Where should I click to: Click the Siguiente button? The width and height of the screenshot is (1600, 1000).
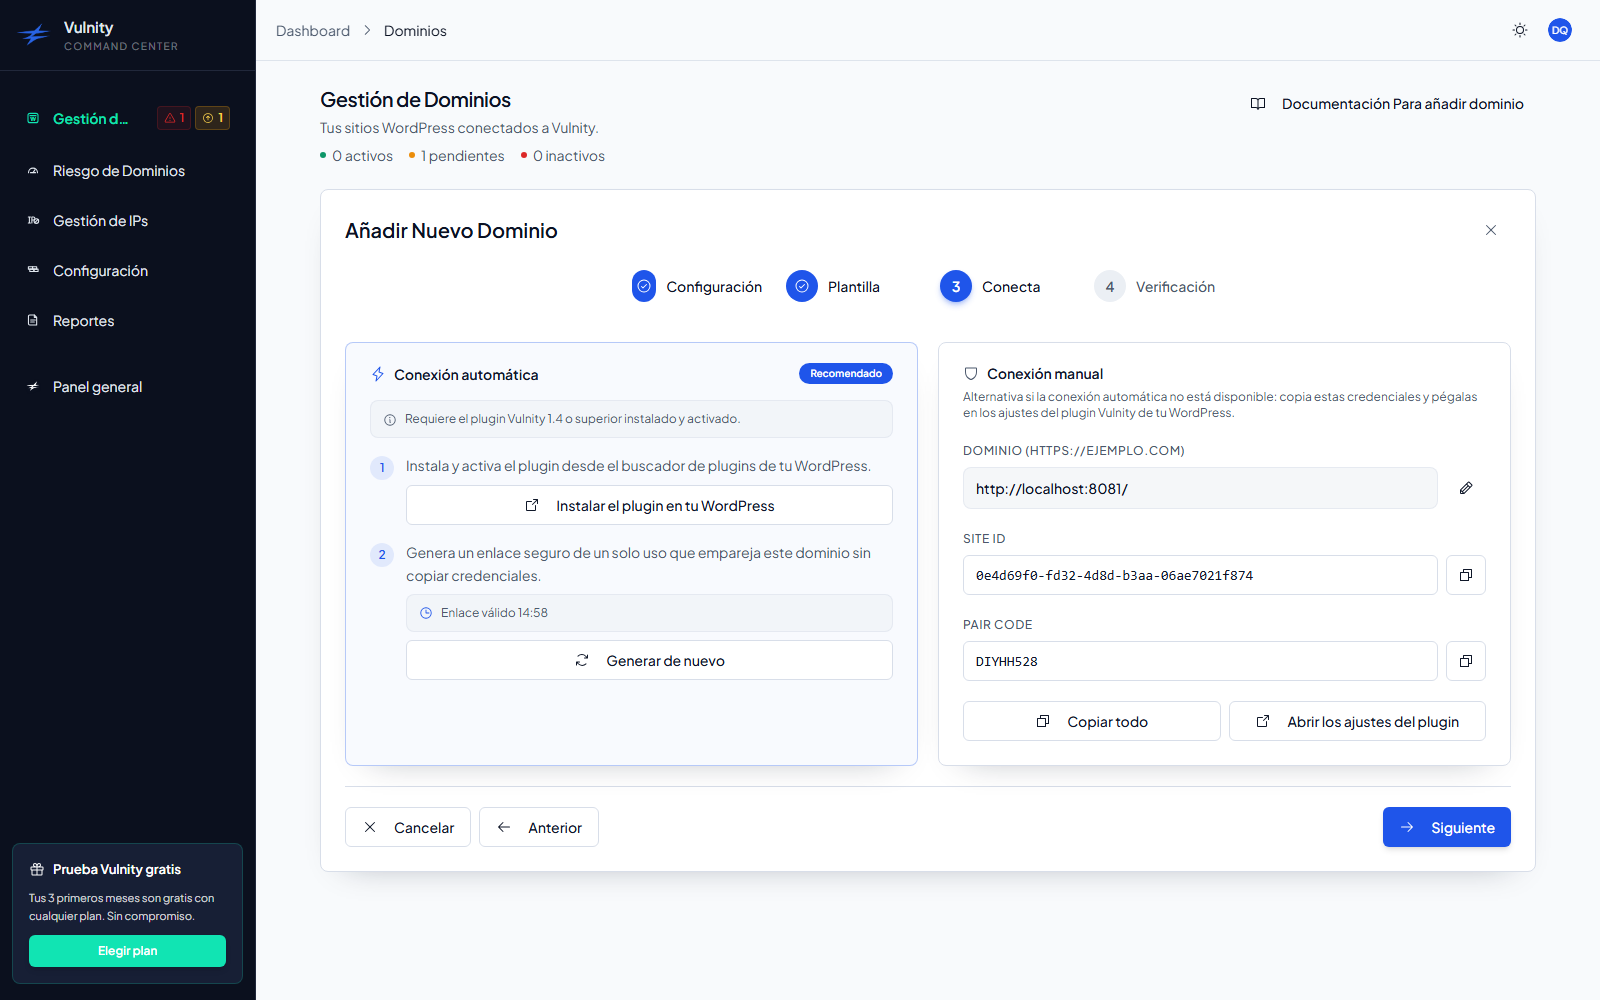tap(1446, 827)
